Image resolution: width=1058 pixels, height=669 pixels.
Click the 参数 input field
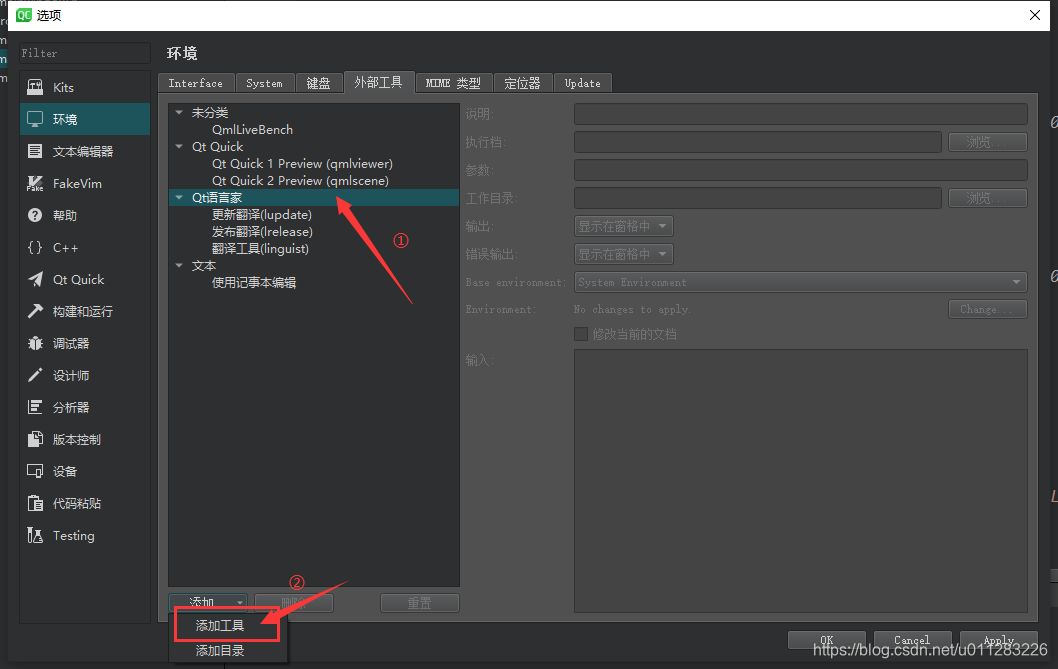pyautogui.click(x=800, y=170)
